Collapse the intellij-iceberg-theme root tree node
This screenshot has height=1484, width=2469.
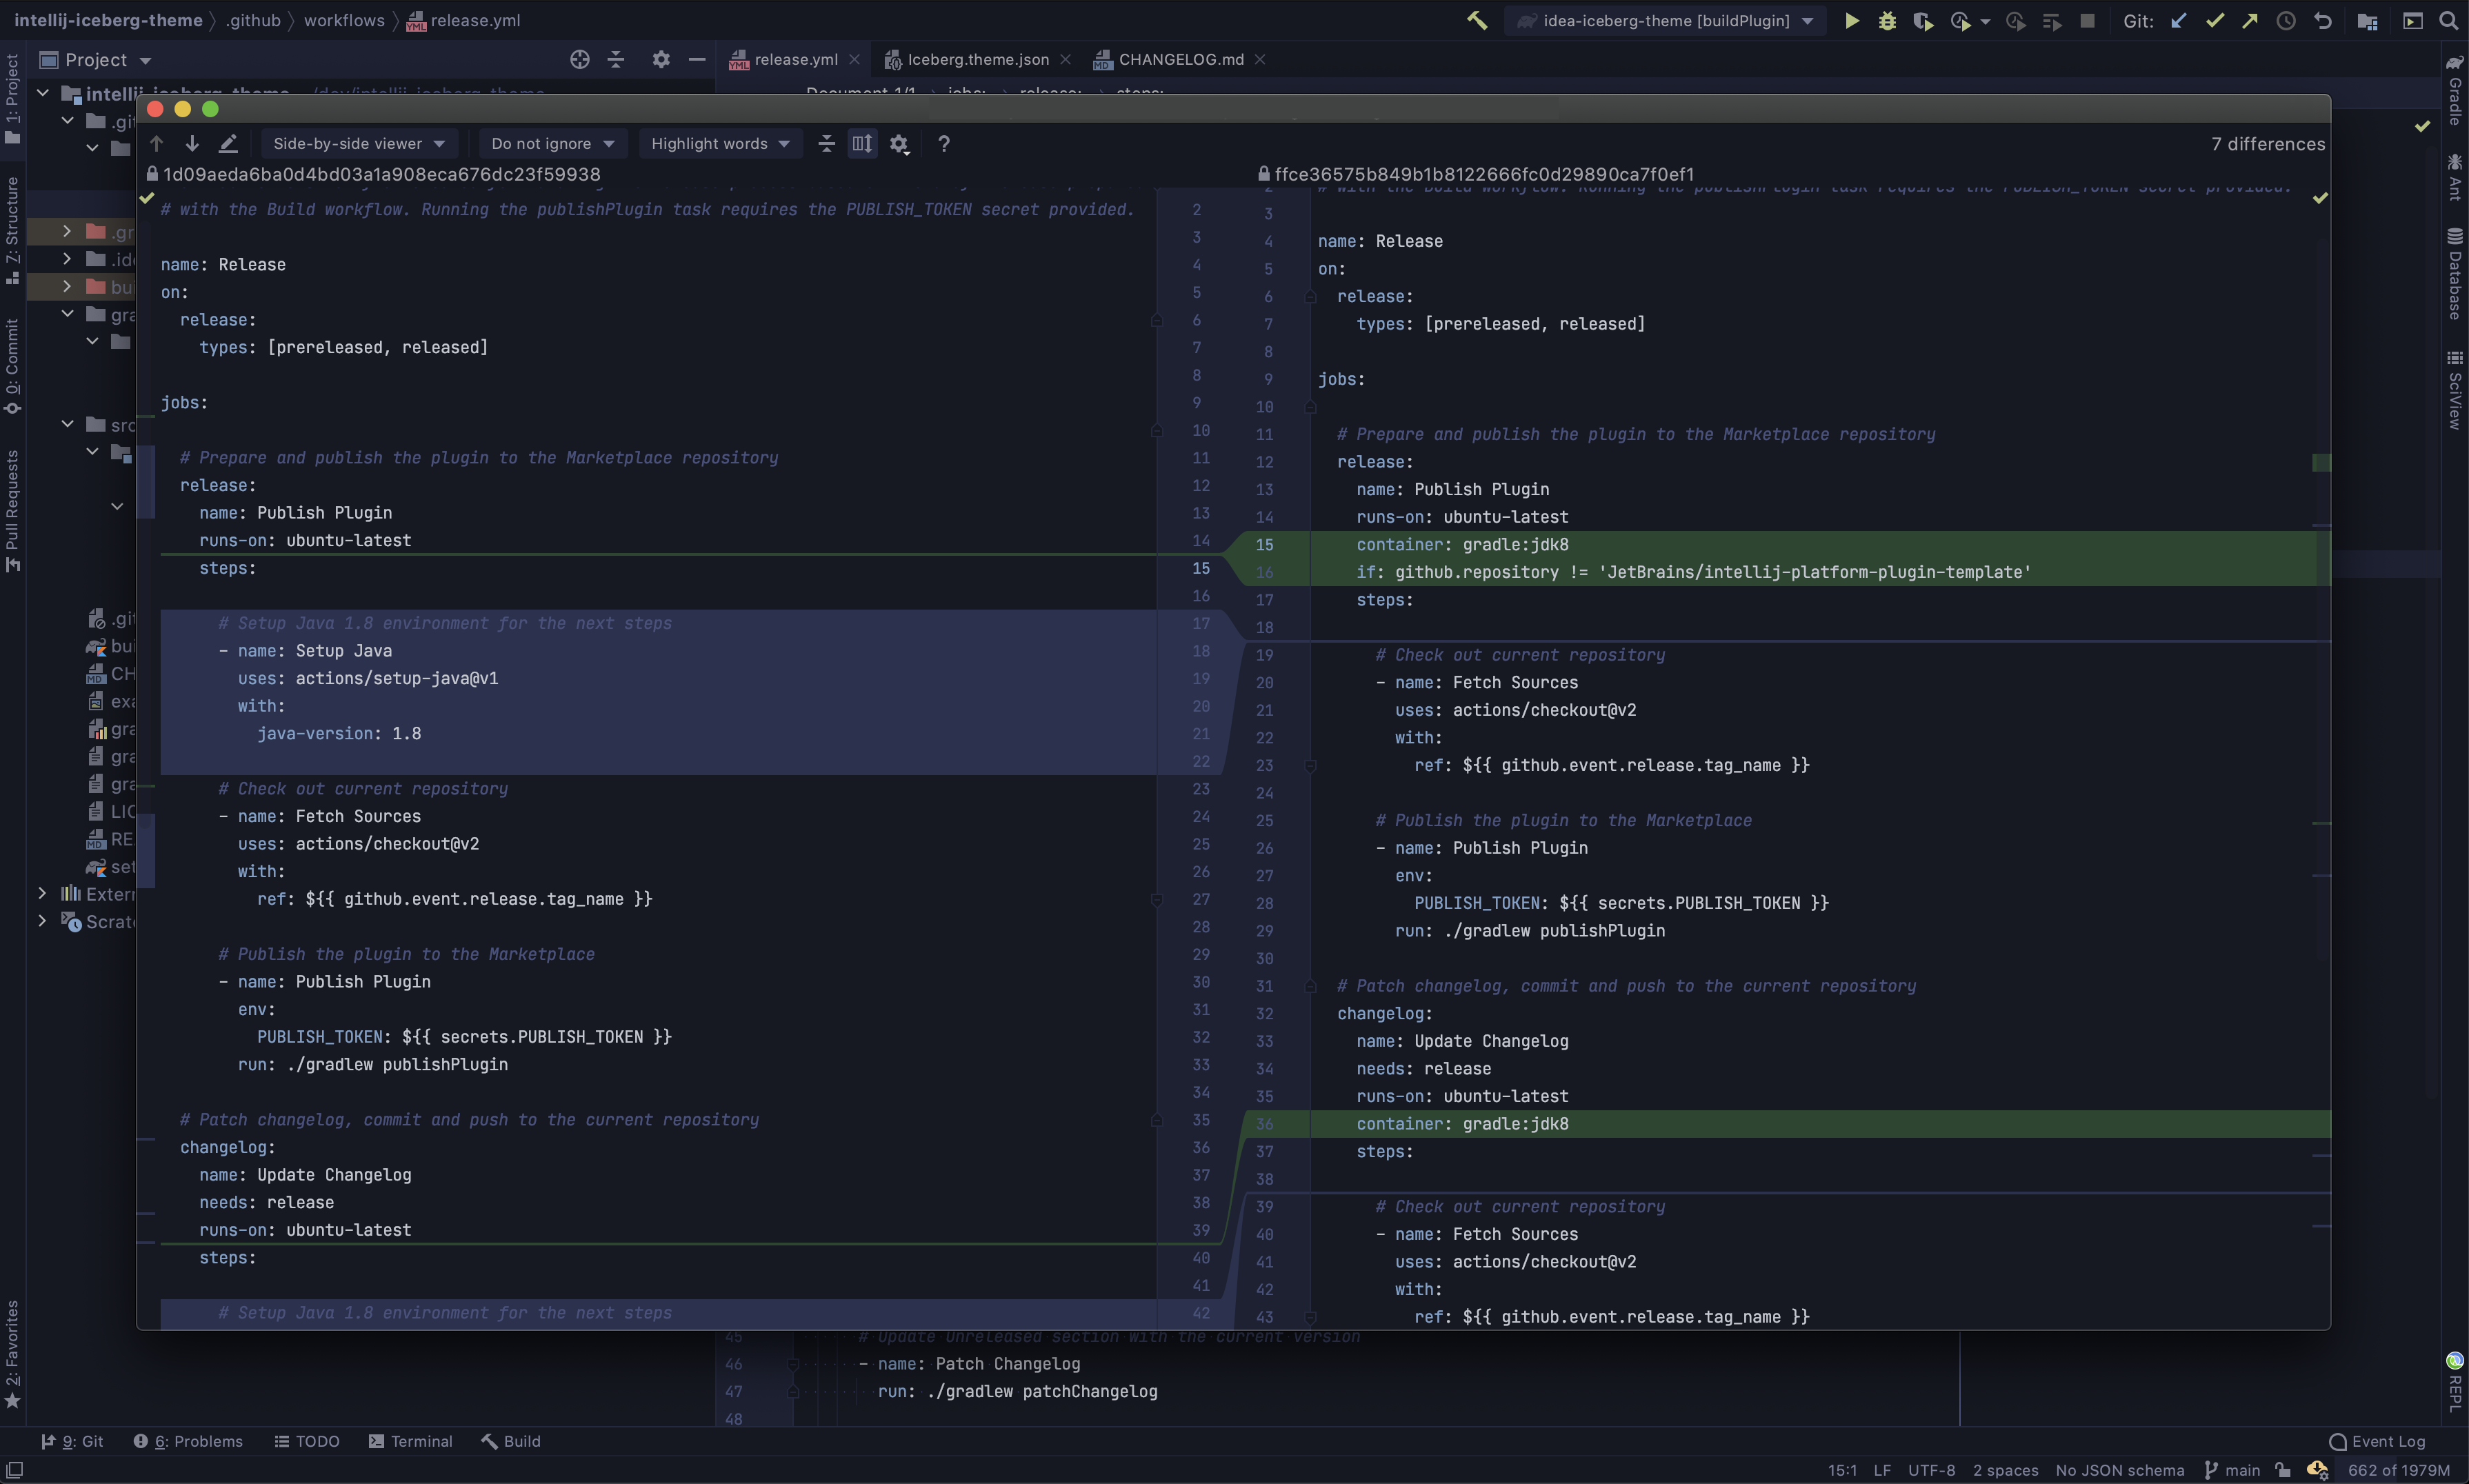pyautogui.click(x=43, y=93)
